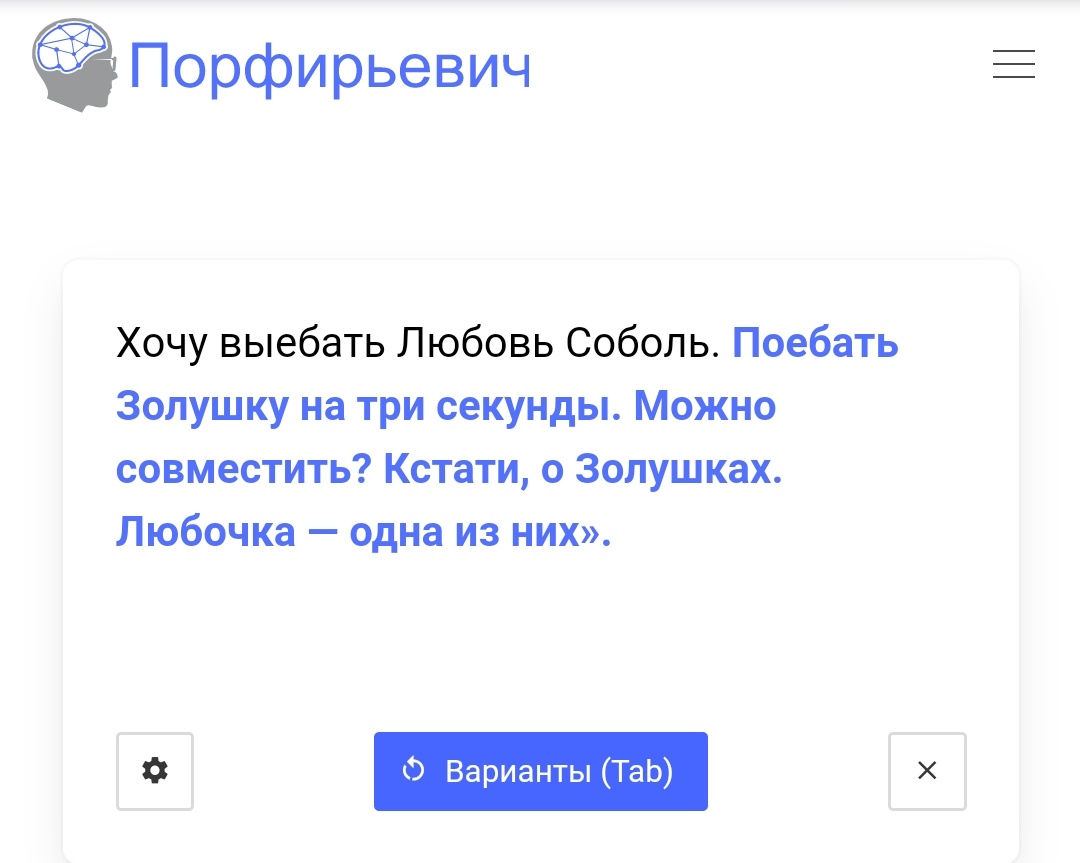Click the refresh arrow icon in Варианты
The height and width of the screenshot is (863, 1080).
[413, 770]
